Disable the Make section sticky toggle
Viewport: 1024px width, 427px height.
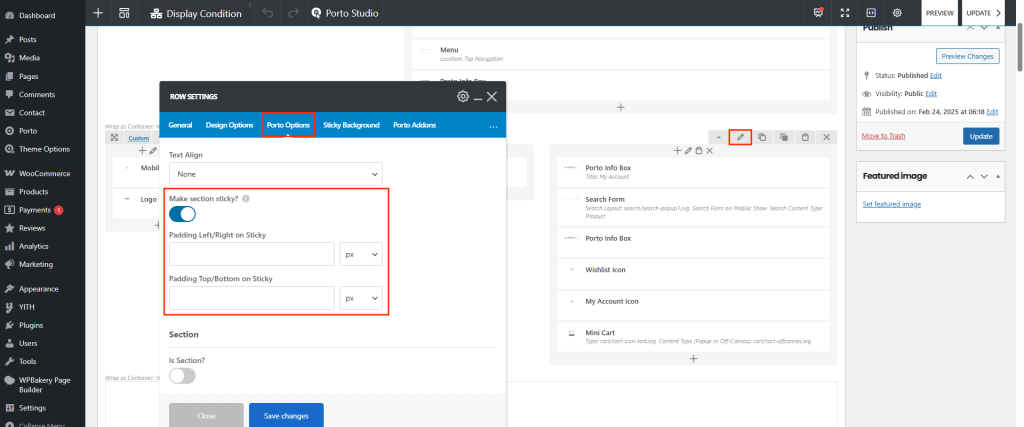(x=182, y=213)
